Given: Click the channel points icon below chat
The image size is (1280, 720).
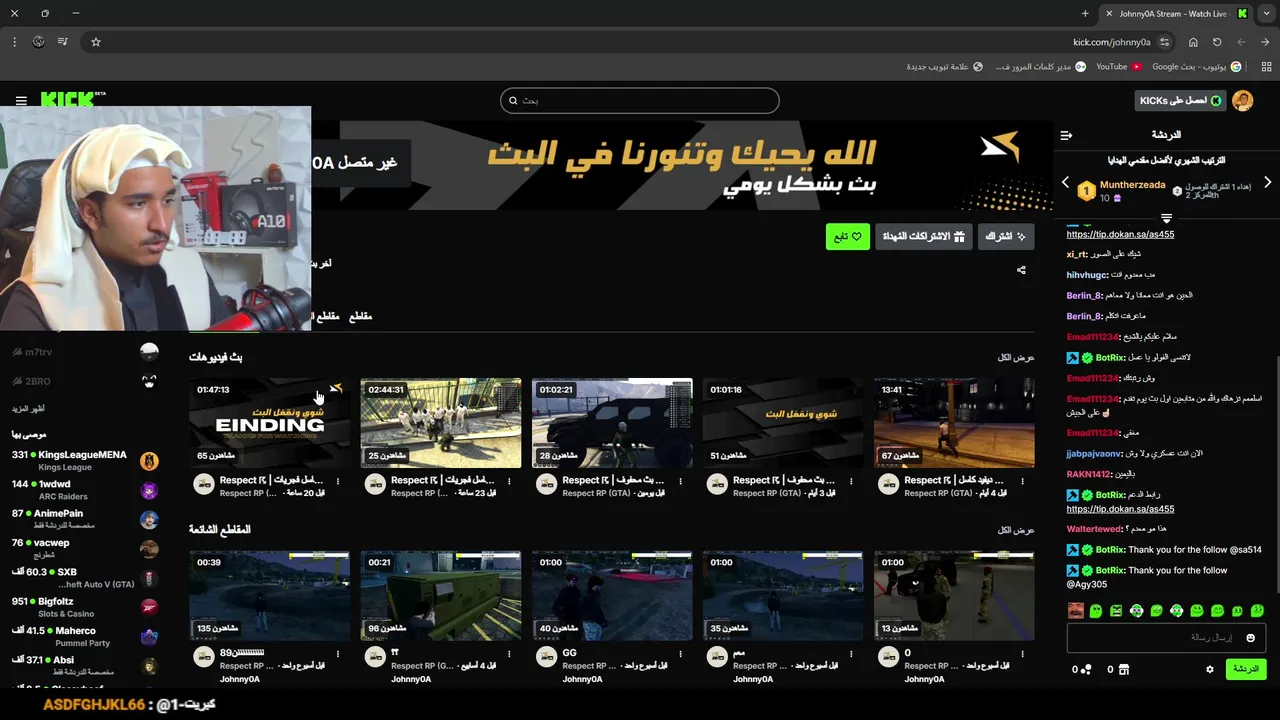Looking at the screenshot, I should [1087, 669].
